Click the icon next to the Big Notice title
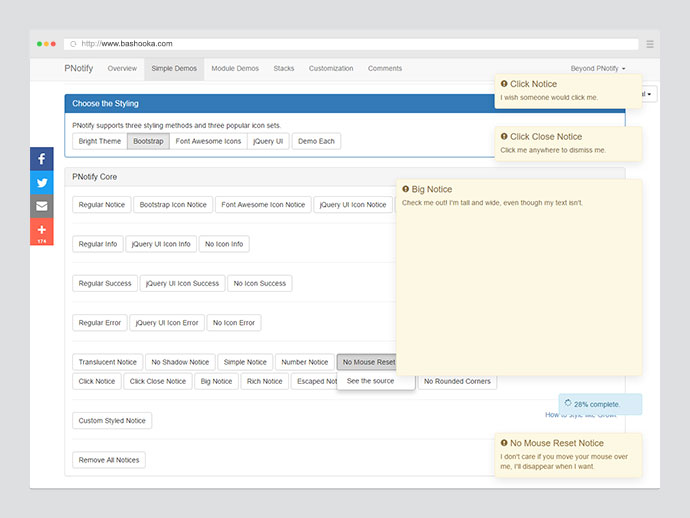The height and width of the screenshot is (518, 690). point(405,189)
